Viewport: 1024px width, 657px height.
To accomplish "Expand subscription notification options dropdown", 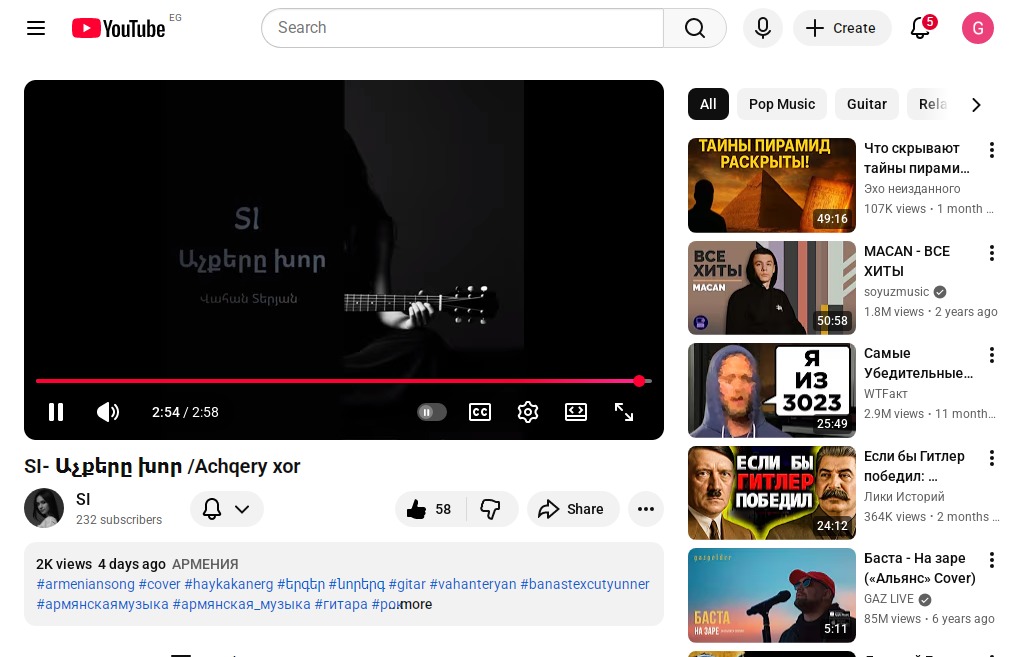I will coord(227,509).
